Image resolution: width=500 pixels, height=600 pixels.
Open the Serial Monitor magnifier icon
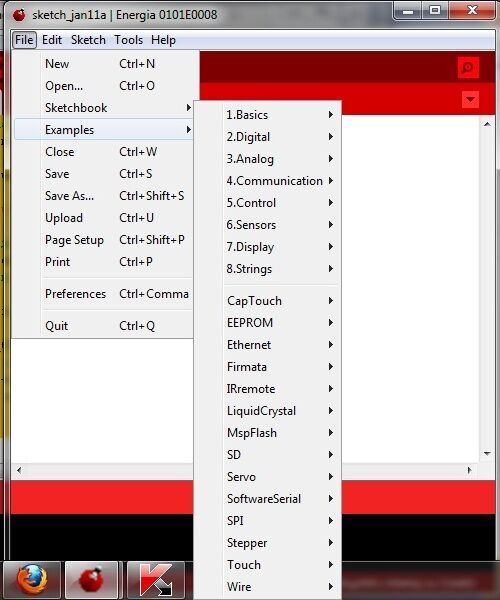468,67
